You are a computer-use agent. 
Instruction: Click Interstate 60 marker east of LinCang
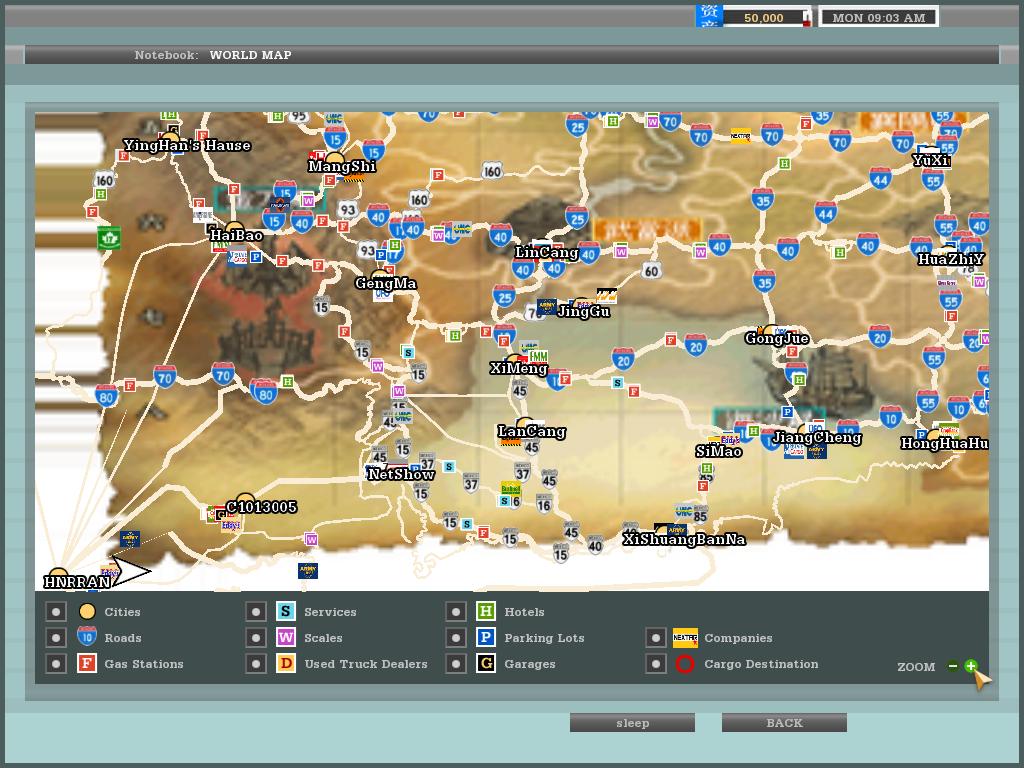point(651,270)
